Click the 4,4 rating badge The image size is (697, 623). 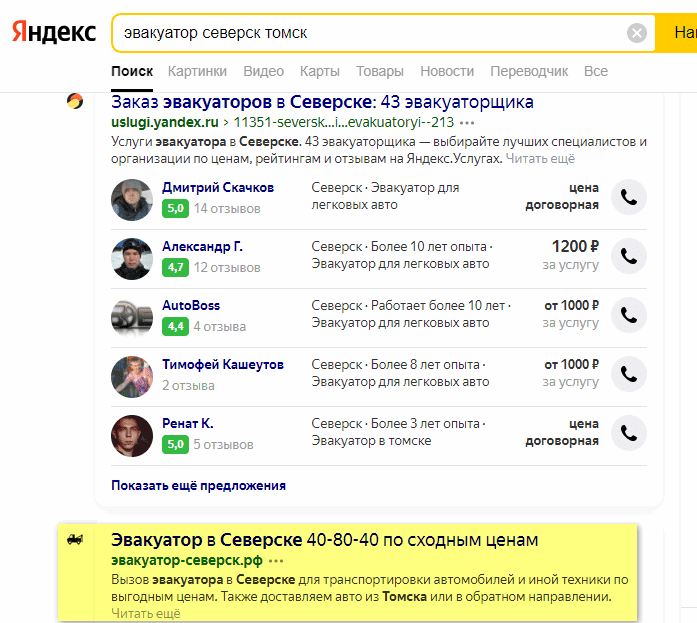pyautogui.click(x=176, y=327)
